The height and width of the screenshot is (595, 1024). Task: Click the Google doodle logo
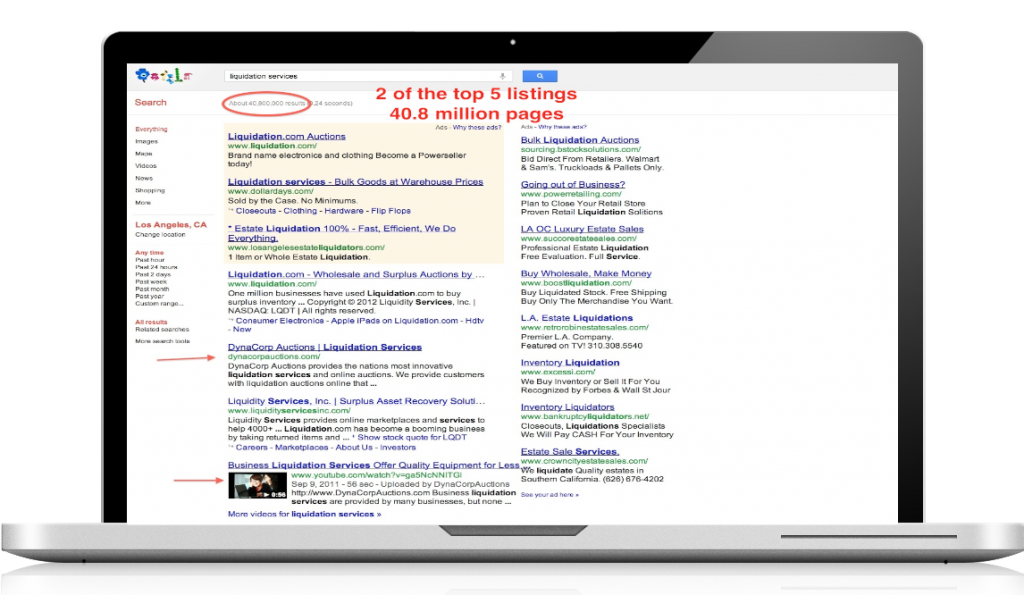click(x=163, y=76)
